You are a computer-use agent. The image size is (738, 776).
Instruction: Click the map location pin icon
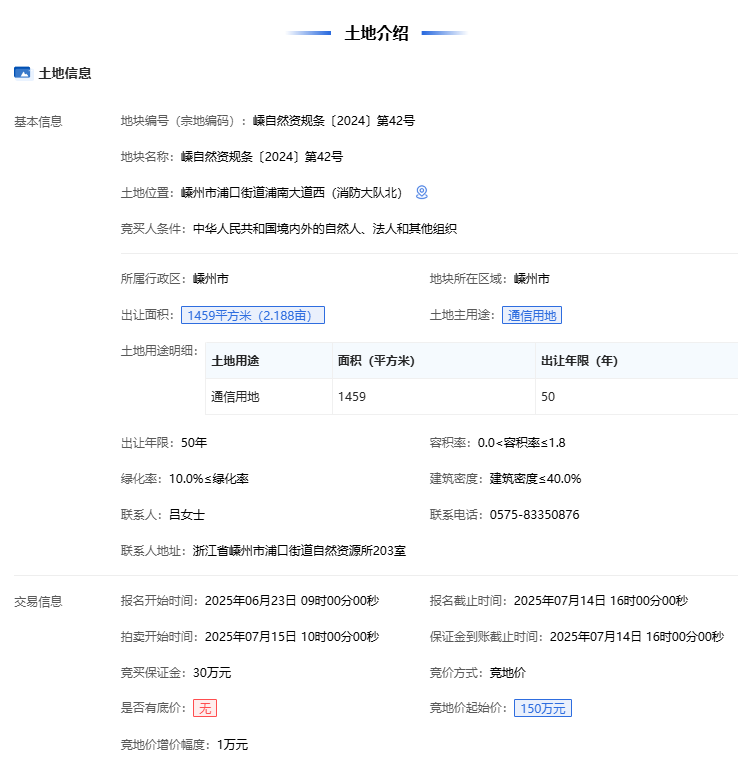[422, 192]
